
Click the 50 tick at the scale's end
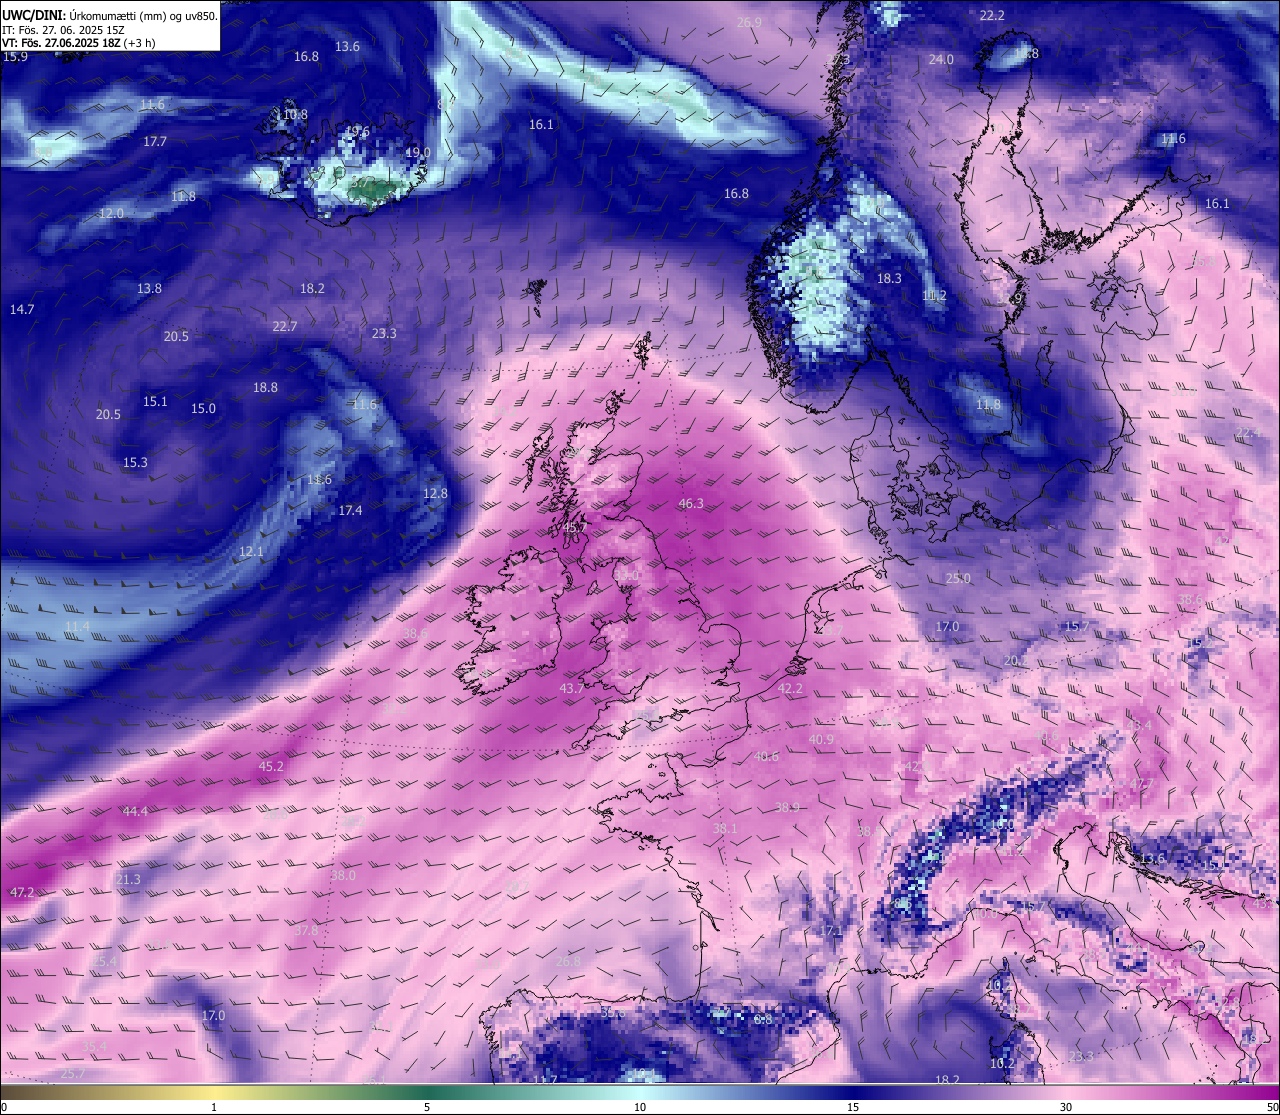(x=1272, y=1107)
